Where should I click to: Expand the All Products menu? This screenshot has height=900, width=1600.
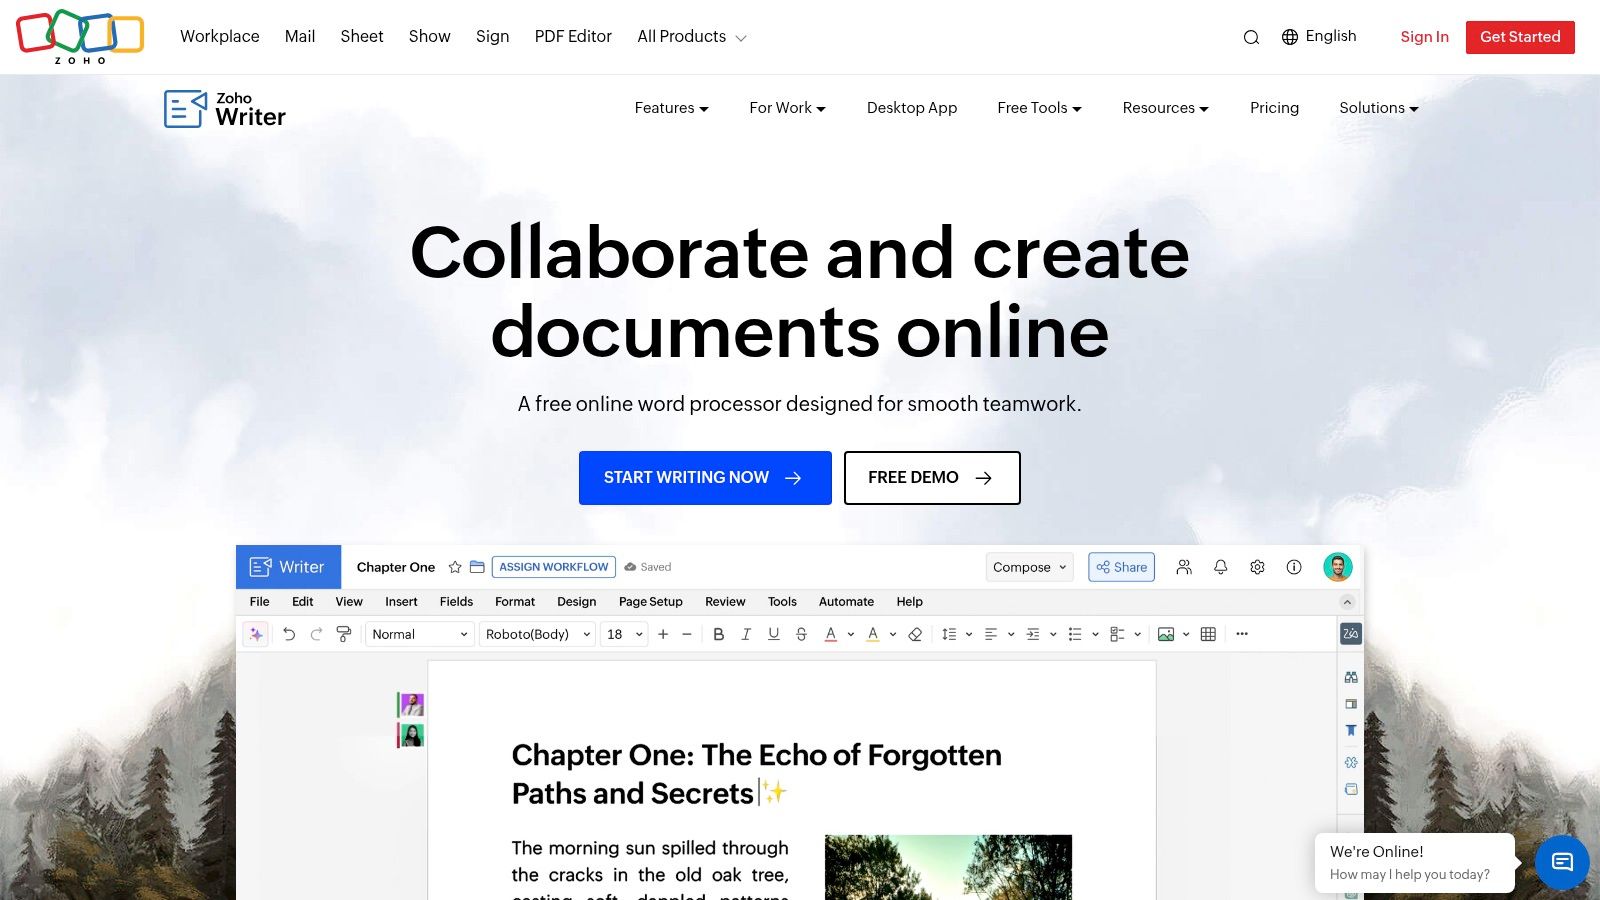point(692,37)
